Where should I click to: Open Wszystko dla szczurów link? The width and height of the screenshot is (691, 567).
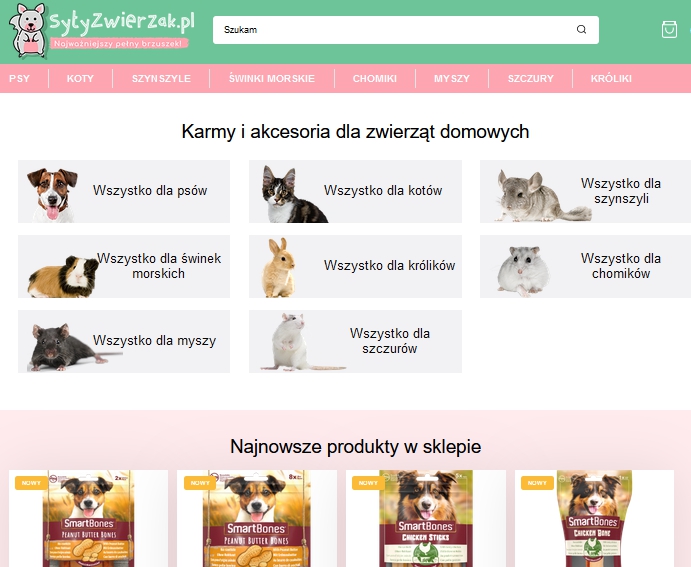click(x=389, y=341)
